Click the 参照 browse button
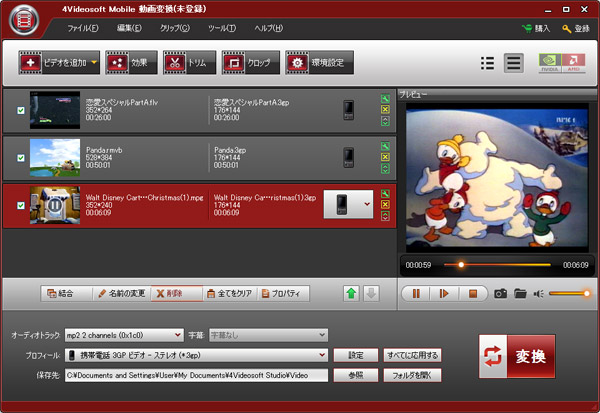The height and width of the screenshot is (413, 600). click(x=356, y=375)
